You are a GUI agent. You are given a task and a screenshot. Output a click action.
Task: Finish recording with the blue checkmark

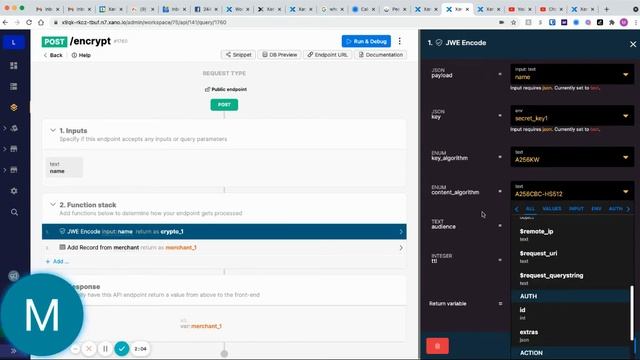[122, 349]
